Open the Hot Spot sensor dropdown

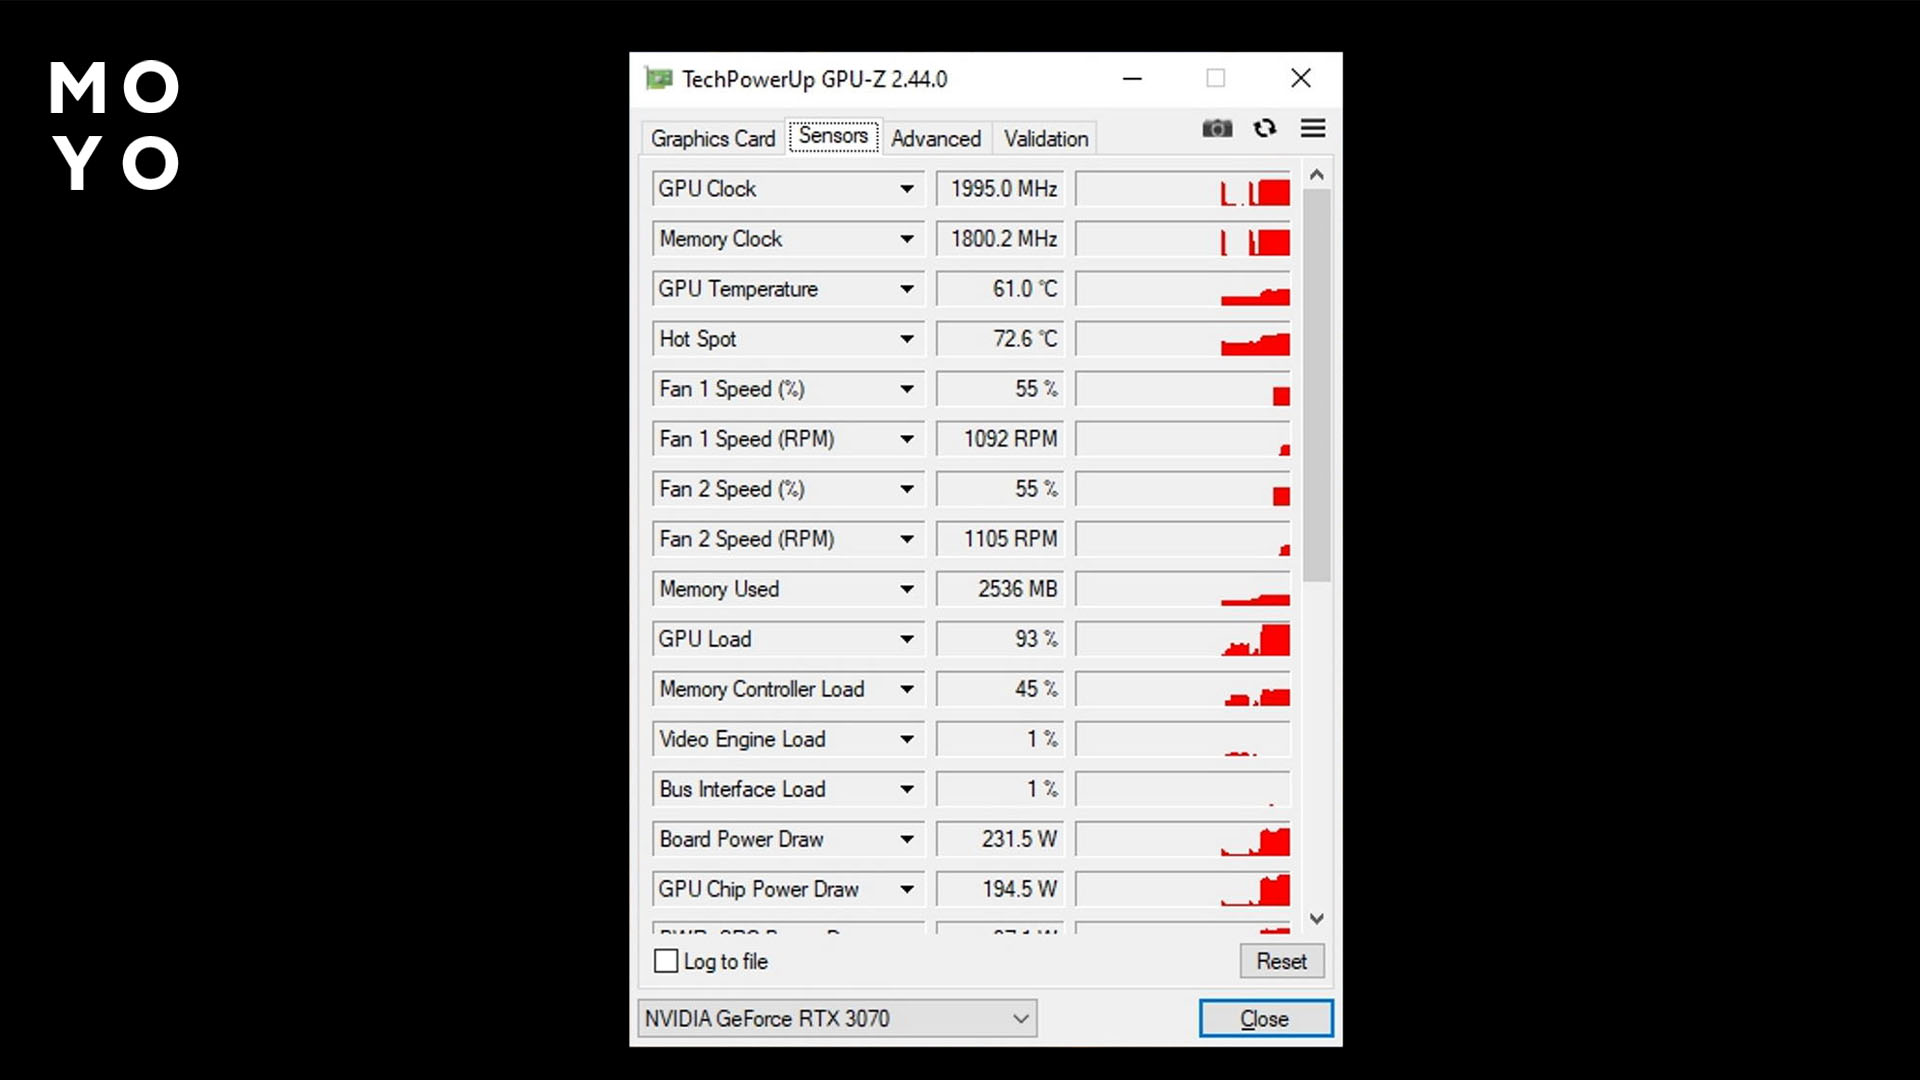coord(907,339)
